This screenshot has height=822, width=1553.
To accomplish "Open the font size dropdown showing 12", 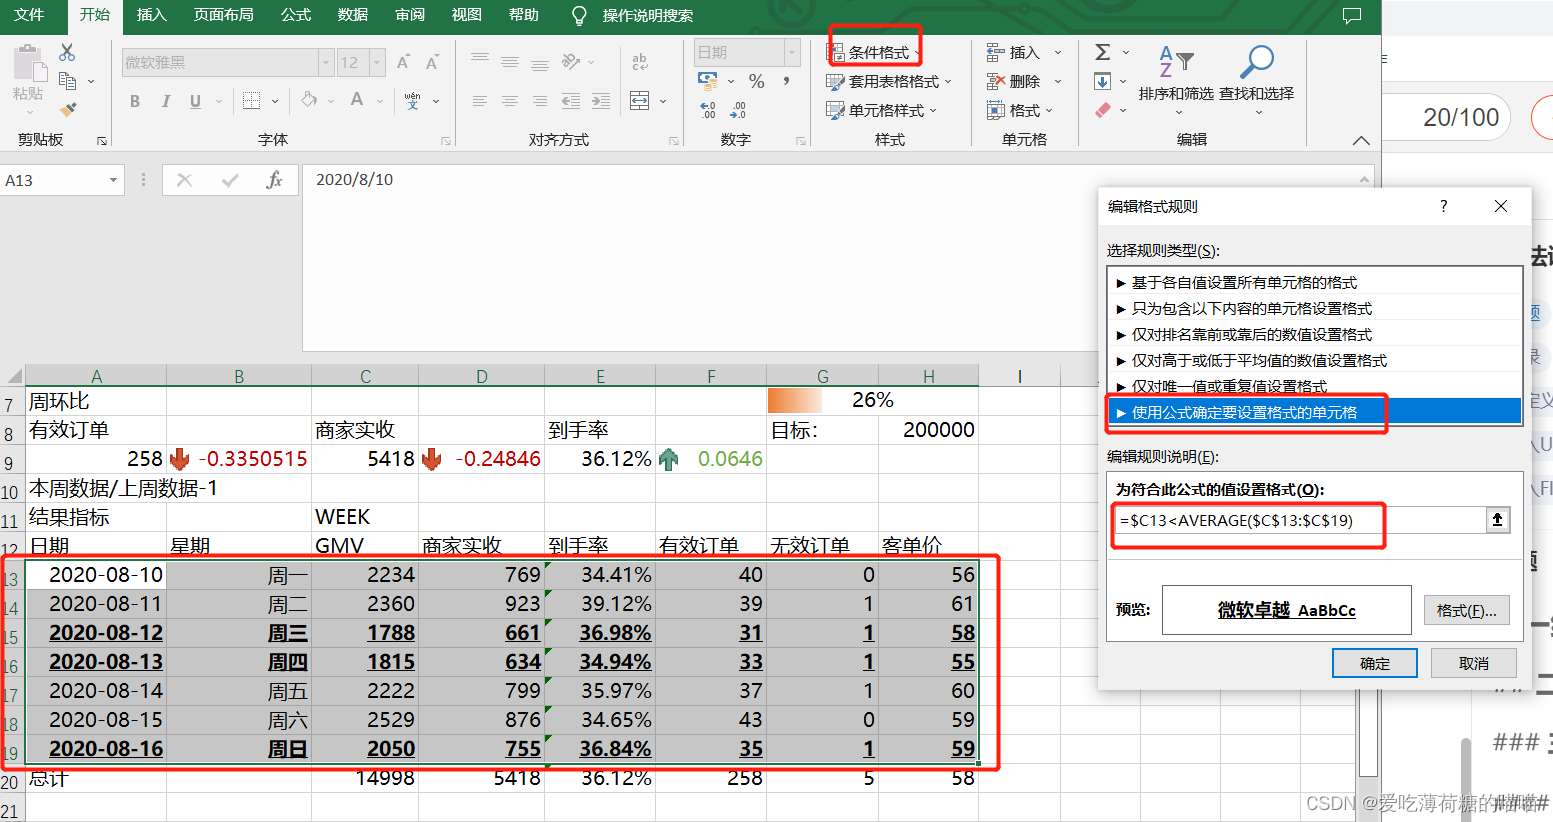I will (x=377, y=63).
